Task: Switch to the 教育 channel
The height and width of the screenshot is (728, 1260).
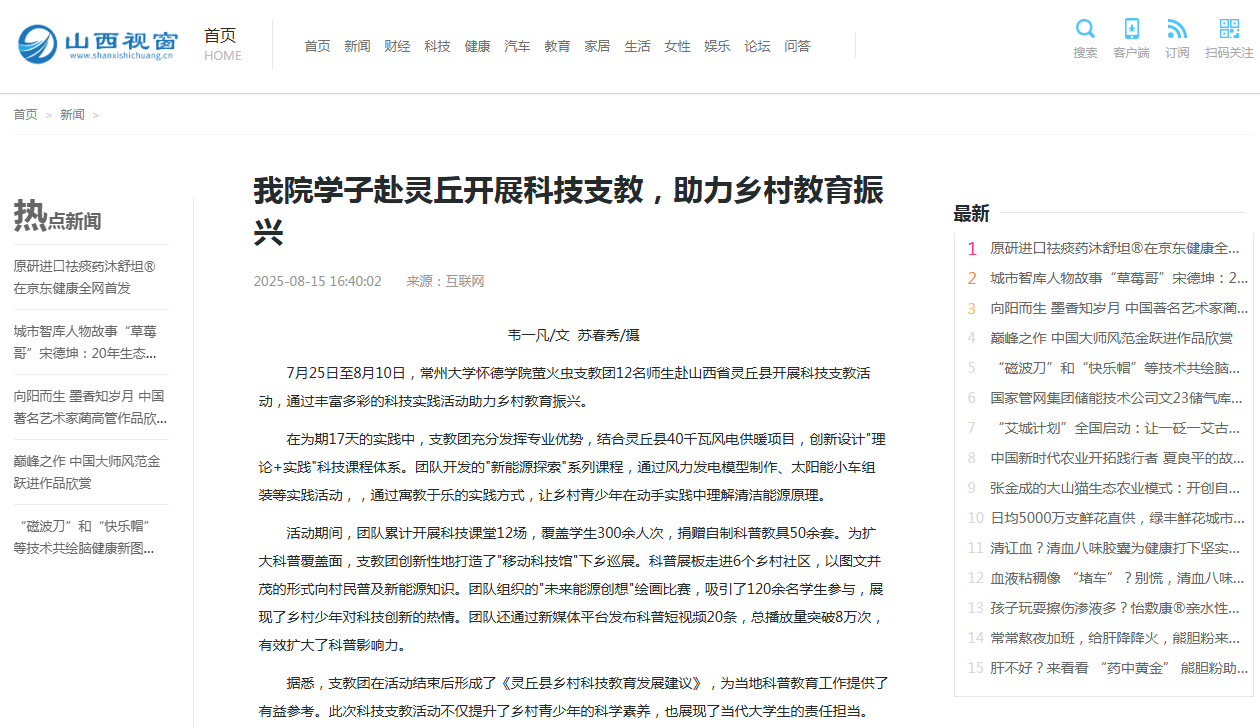Action: (557, 46)
